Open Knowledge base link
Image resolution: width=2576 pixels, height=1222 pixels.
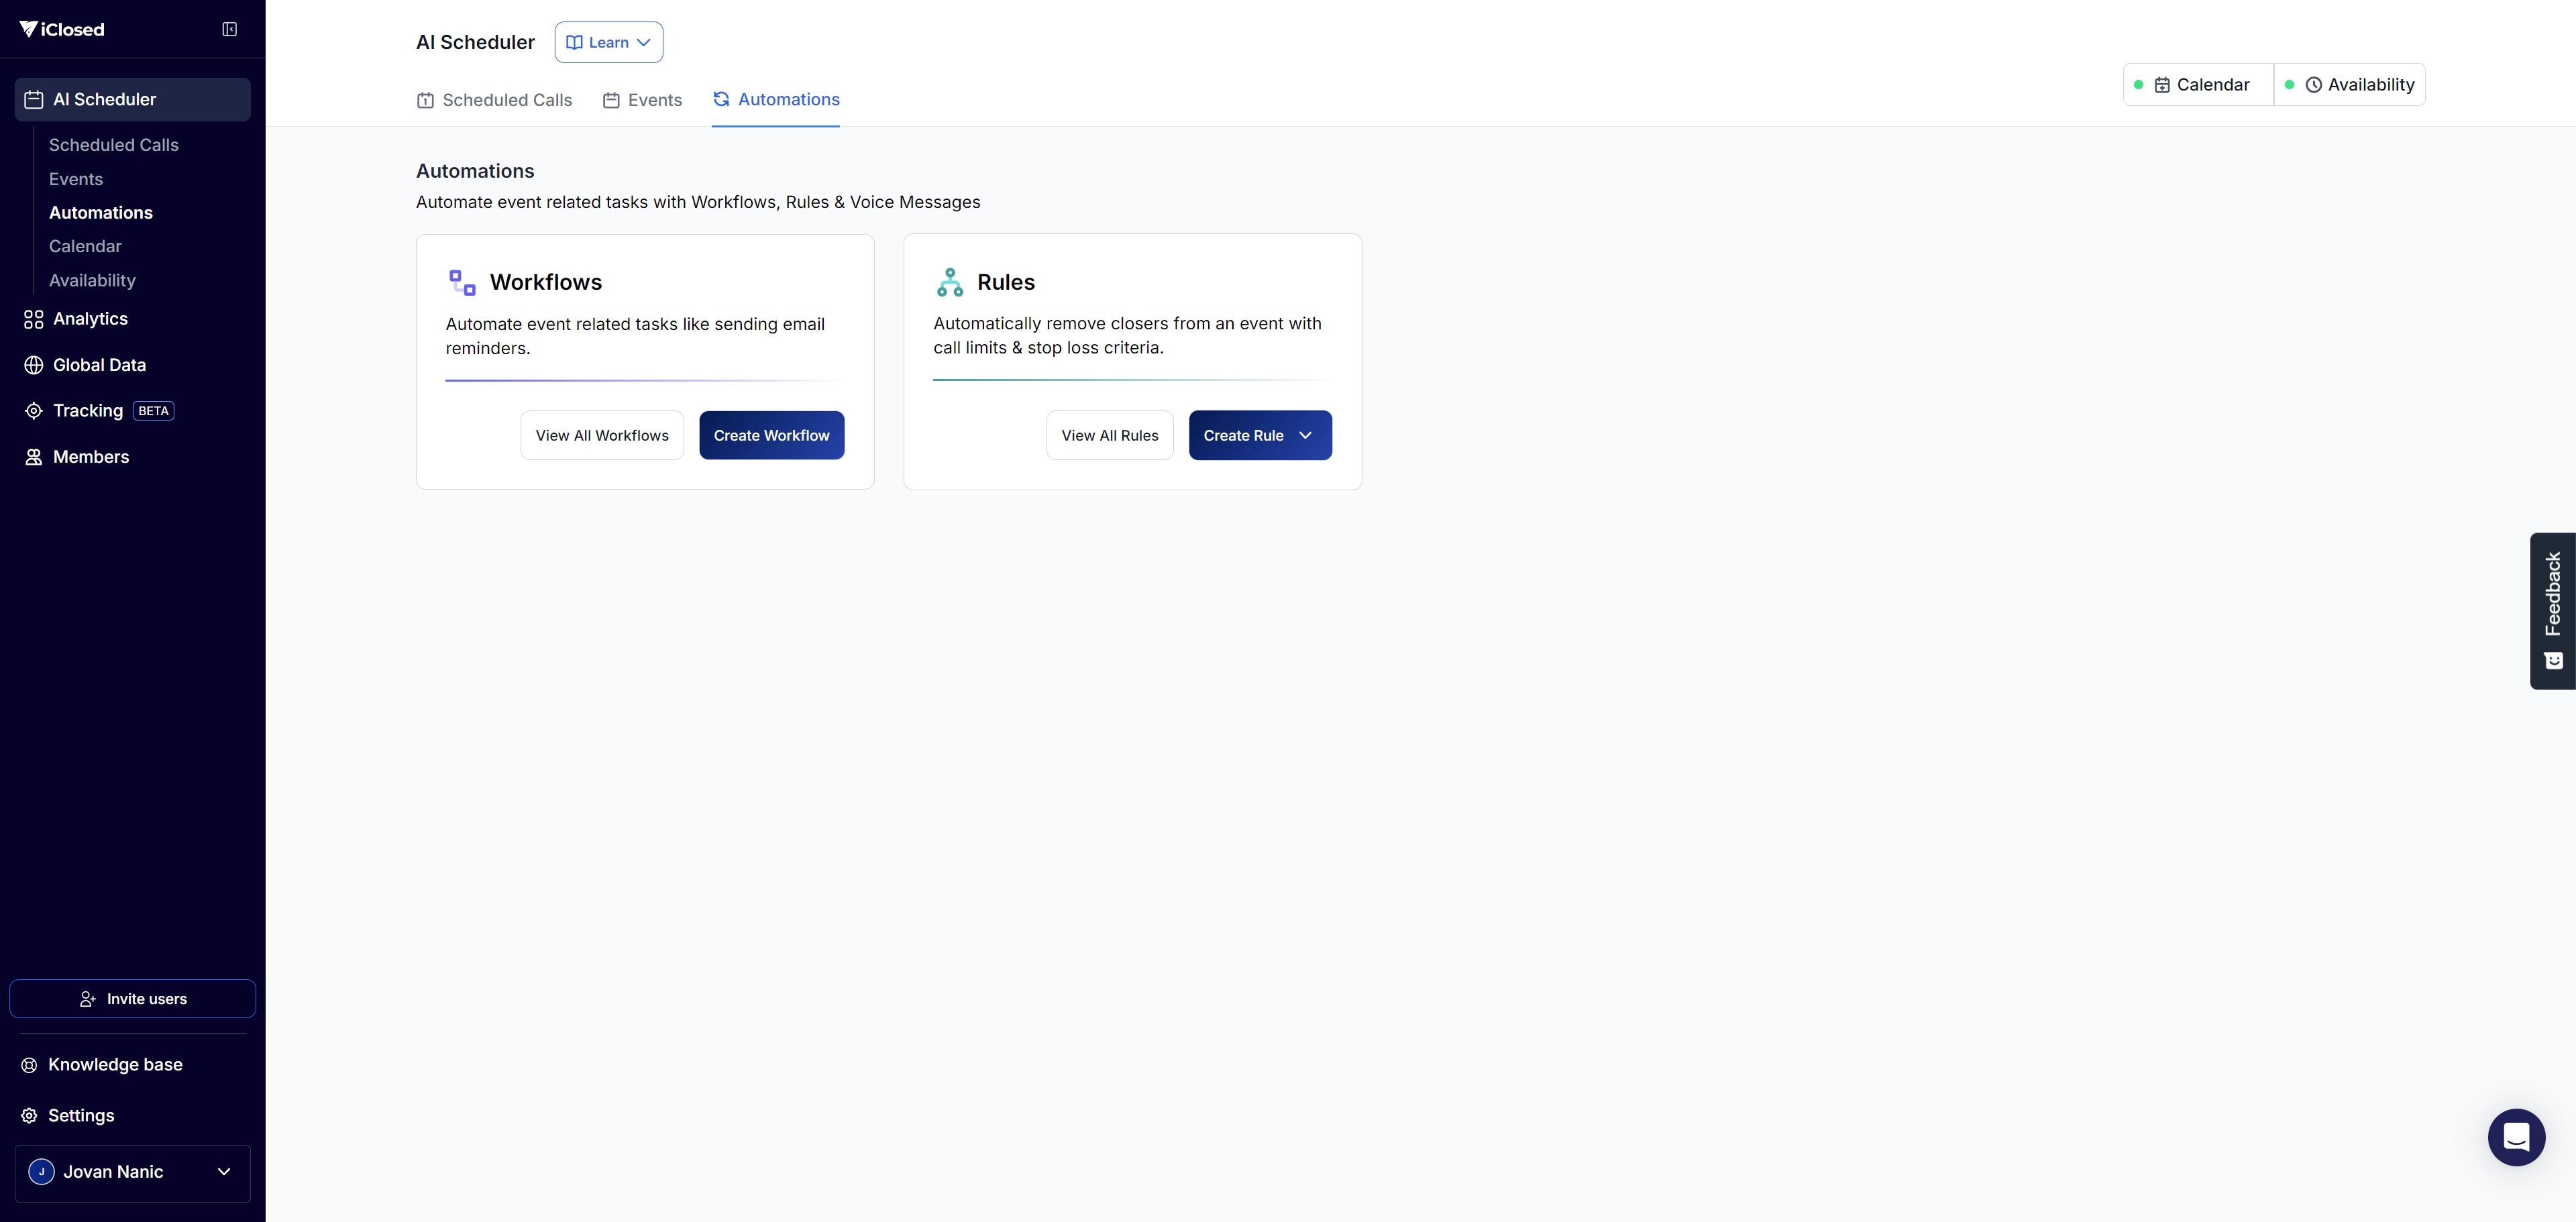[x=115, y=1064]
